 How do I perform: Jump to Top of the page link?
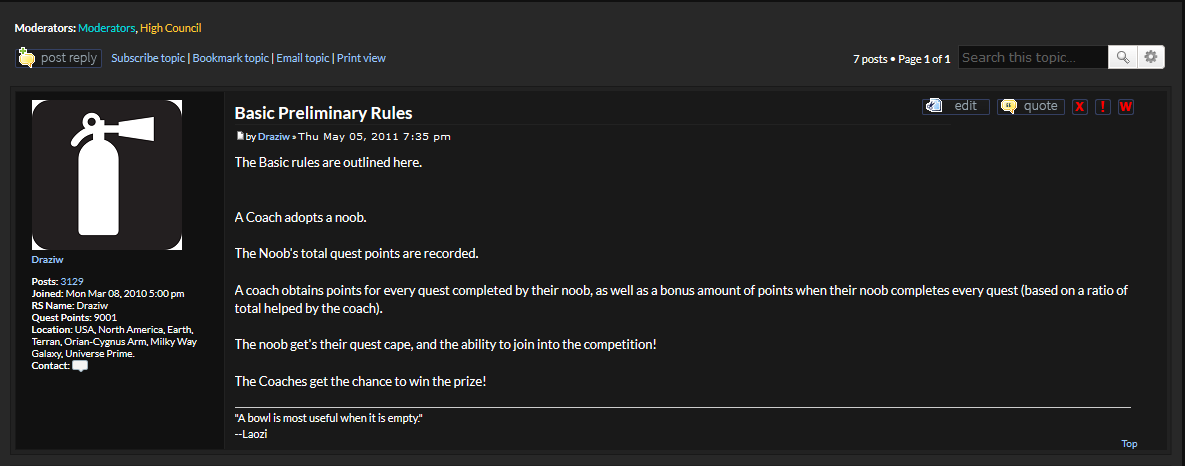pyautogui.click(x=1129, y=444)
